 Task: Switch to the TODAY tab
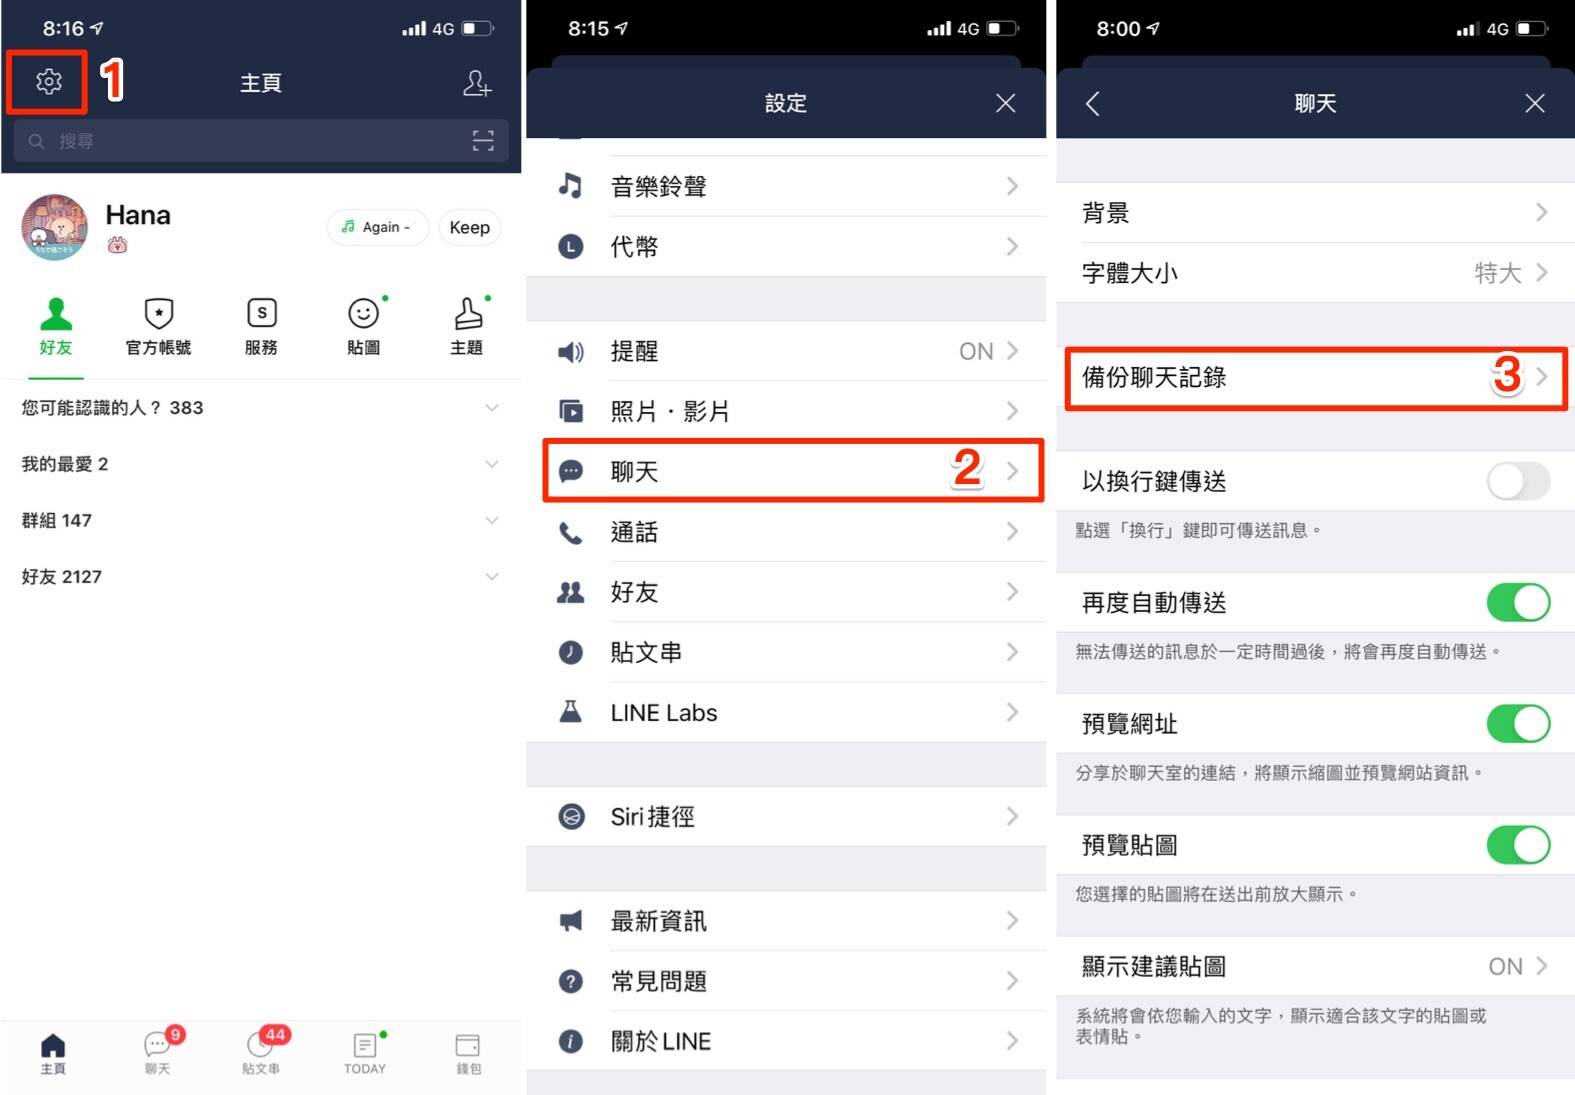(365, 1054)
